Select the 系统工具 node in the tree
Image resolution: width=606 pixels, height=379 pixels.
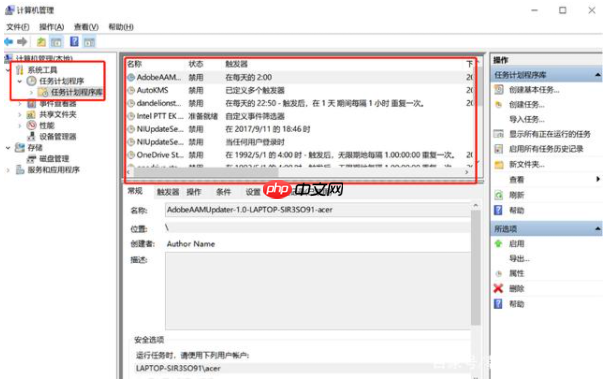pos(42,70)
